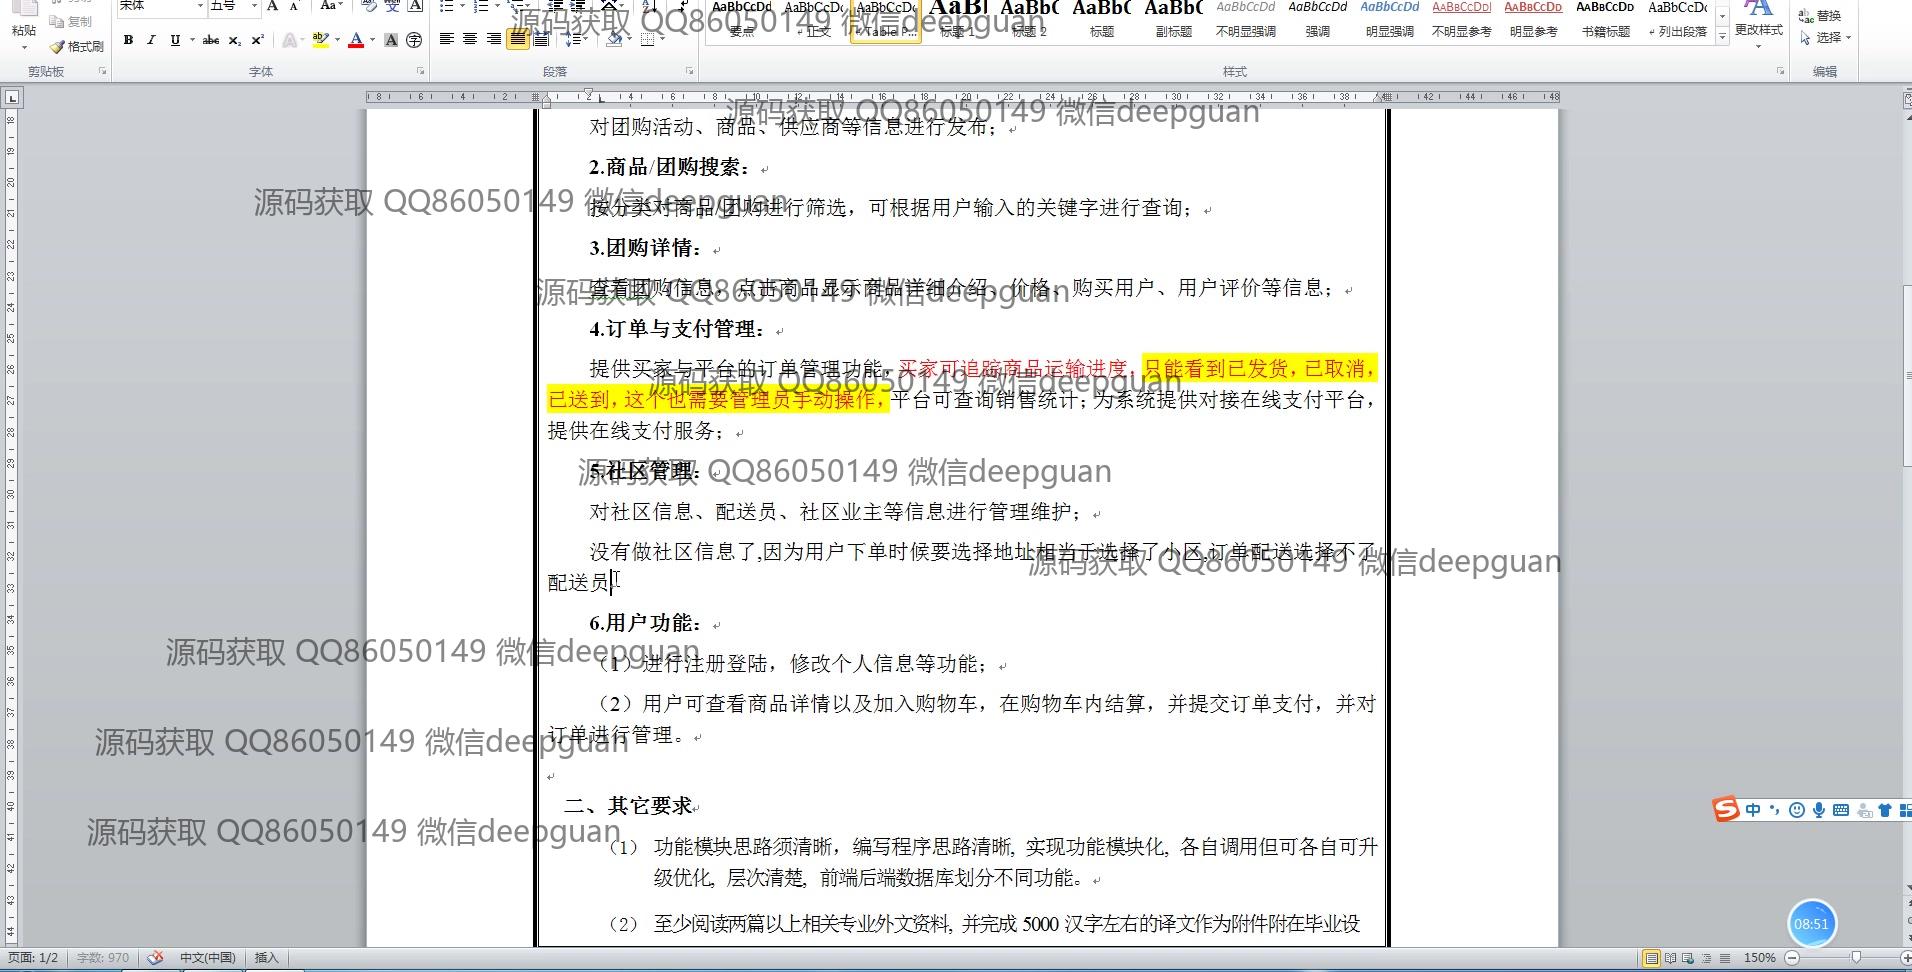The image size is (1912, 972).
Task: Expand the 选择 dropdown in editing group
Action: click(1826, 37)
